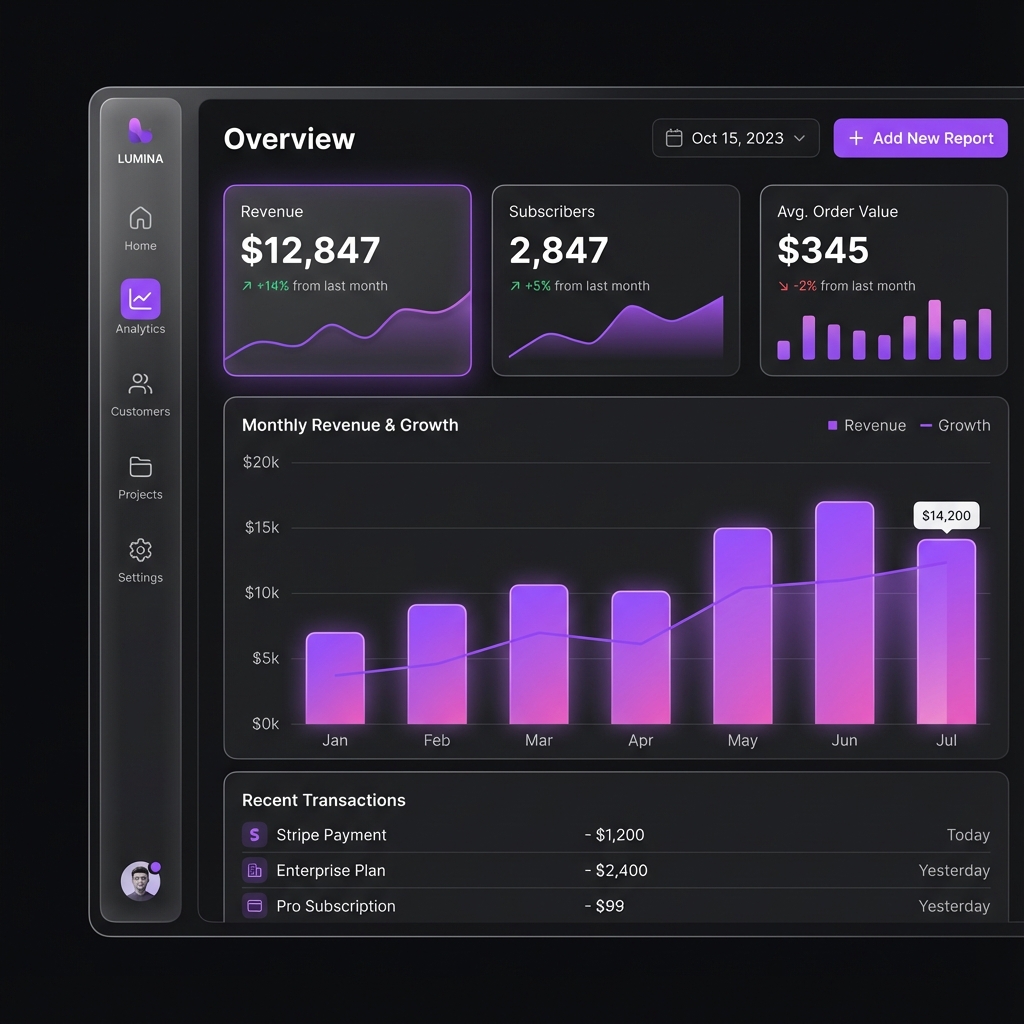Open the Customers panel
The image size is (1024, 1024).
pyautogui.click(x=140, y=384)
